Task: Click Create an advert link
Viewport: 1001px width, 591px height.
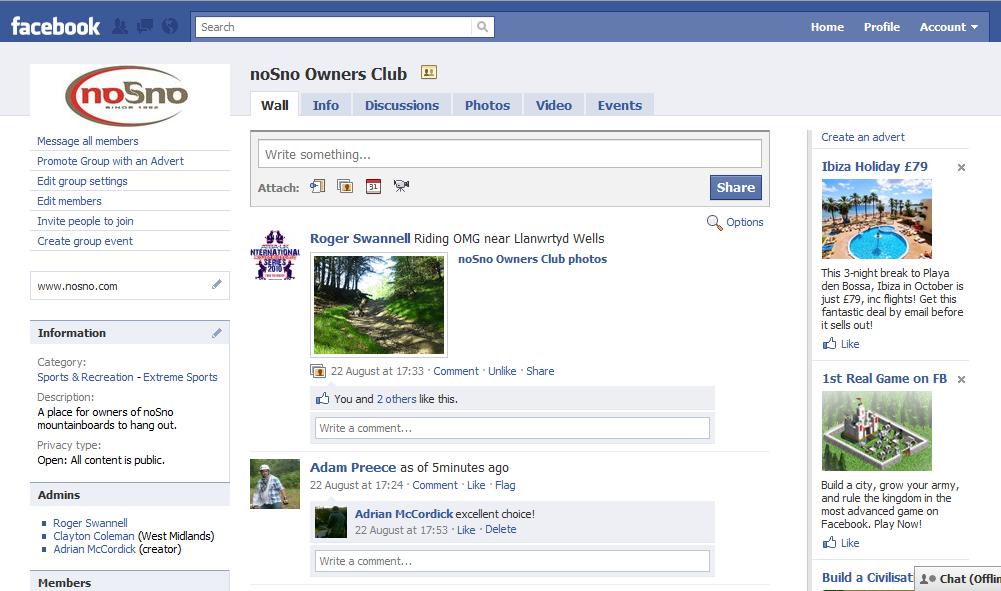Action: tap(862, 137)
